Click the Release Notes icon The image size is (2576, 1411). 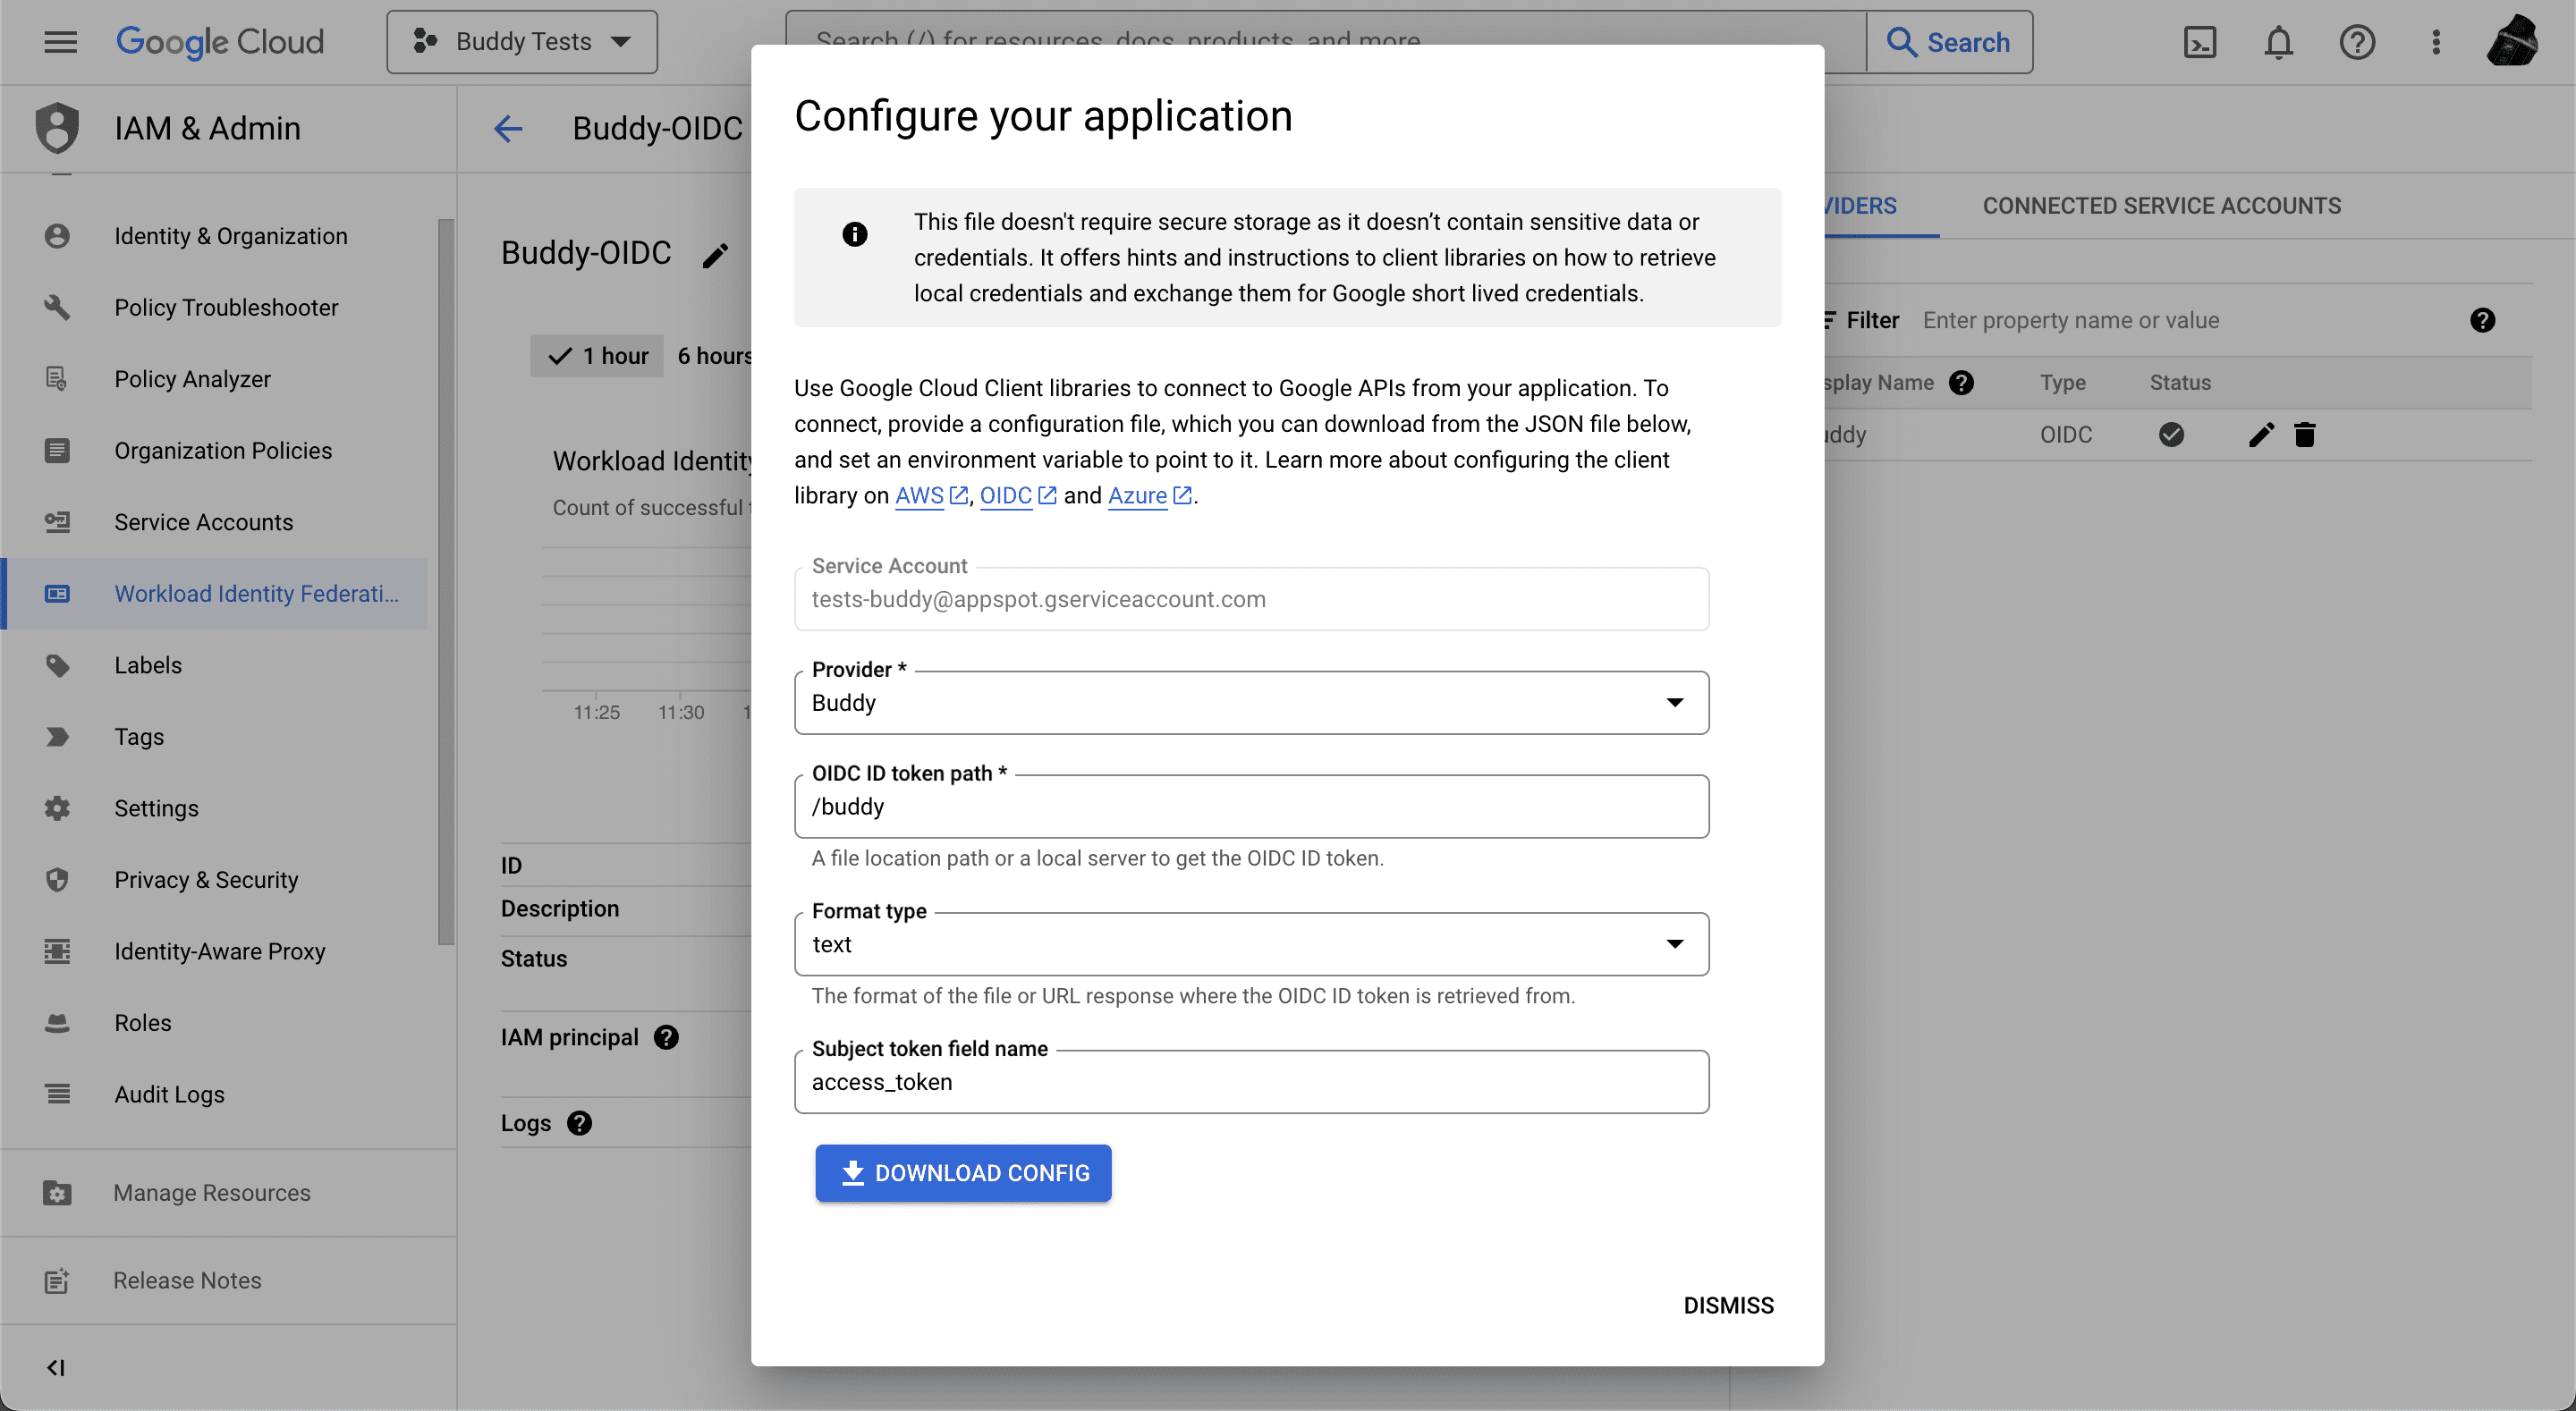click(57, 1280)
